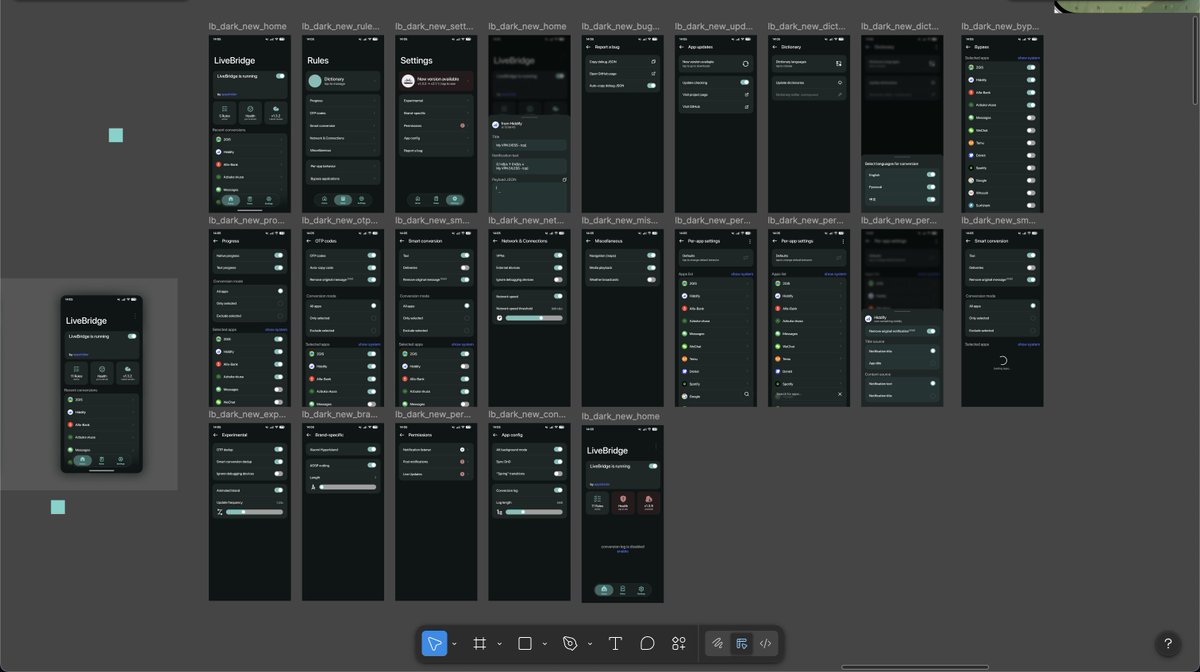This screenshot has width=1200, height=672.
Task: Open the Actions and components tool
Action: pyautogui.click(x=679, y=644)
